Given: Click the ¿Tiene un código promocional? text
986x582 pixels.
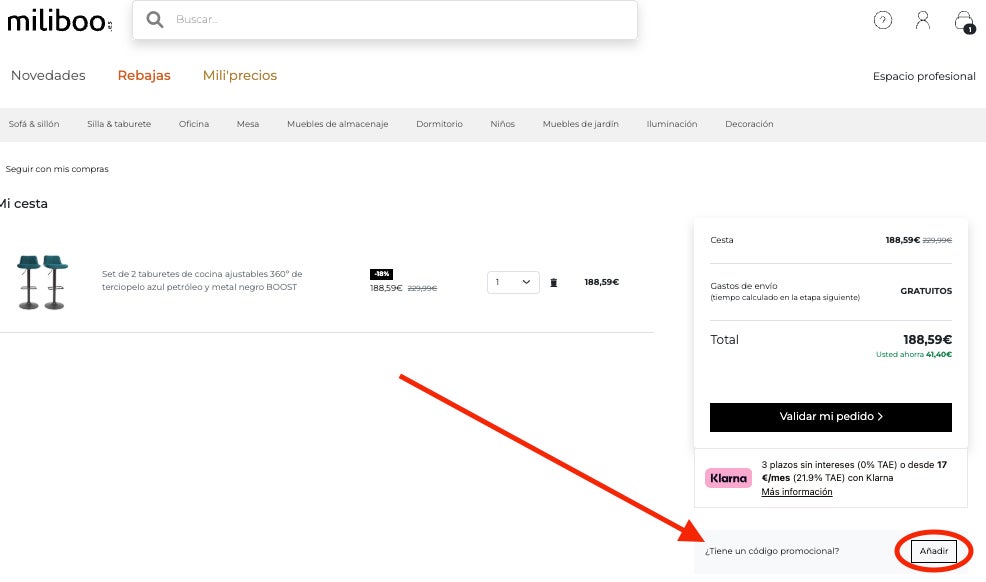Looking at the screenshot, I should tap(772, 551).
